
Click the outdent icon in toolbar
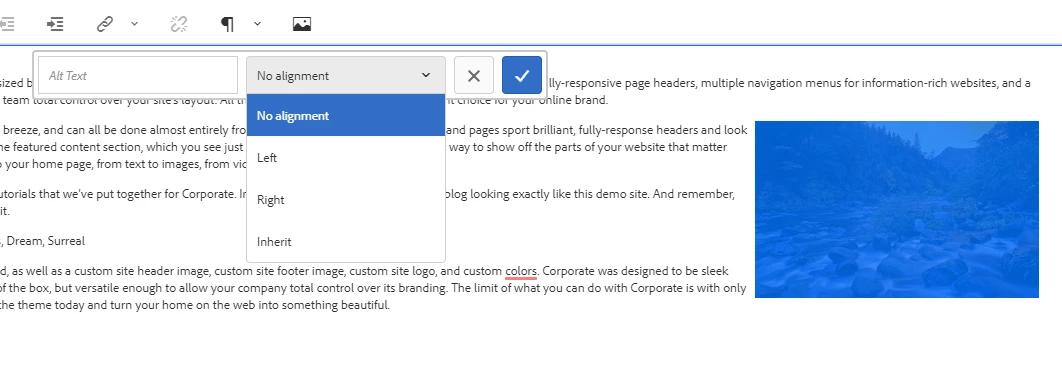click(7, 24)
